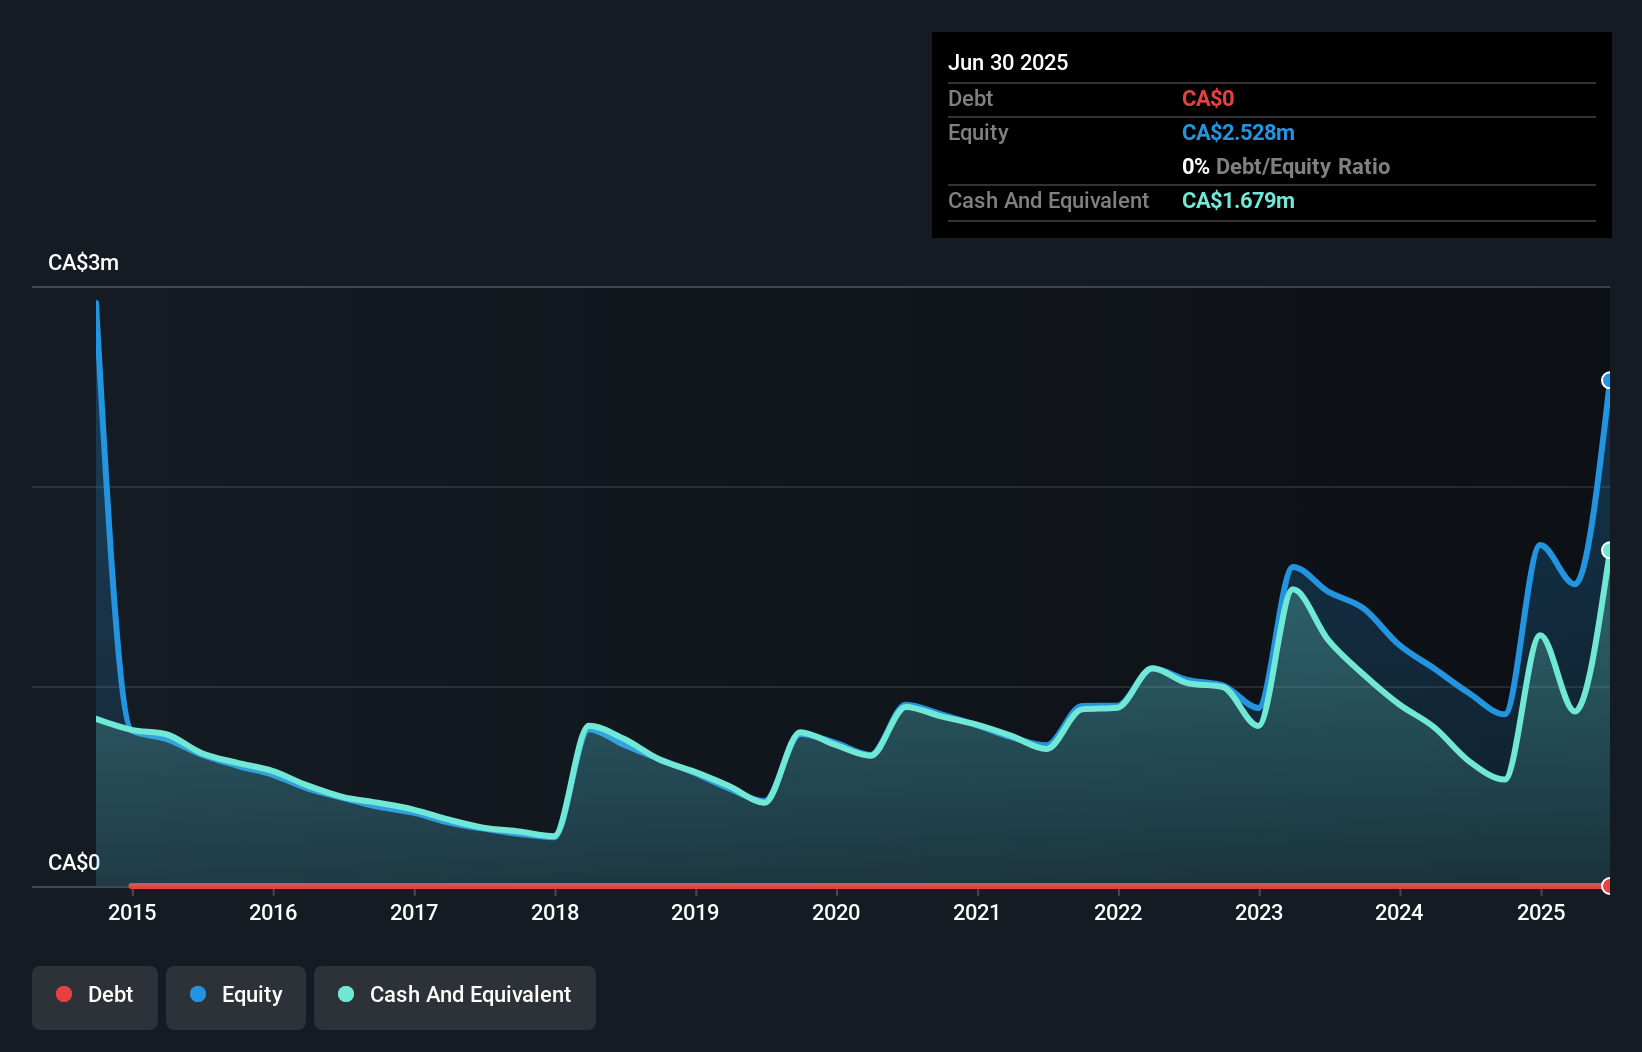Click the blue Equity legend dot
Viewport: 1642px width, 1052px height.
pos(198,994)
